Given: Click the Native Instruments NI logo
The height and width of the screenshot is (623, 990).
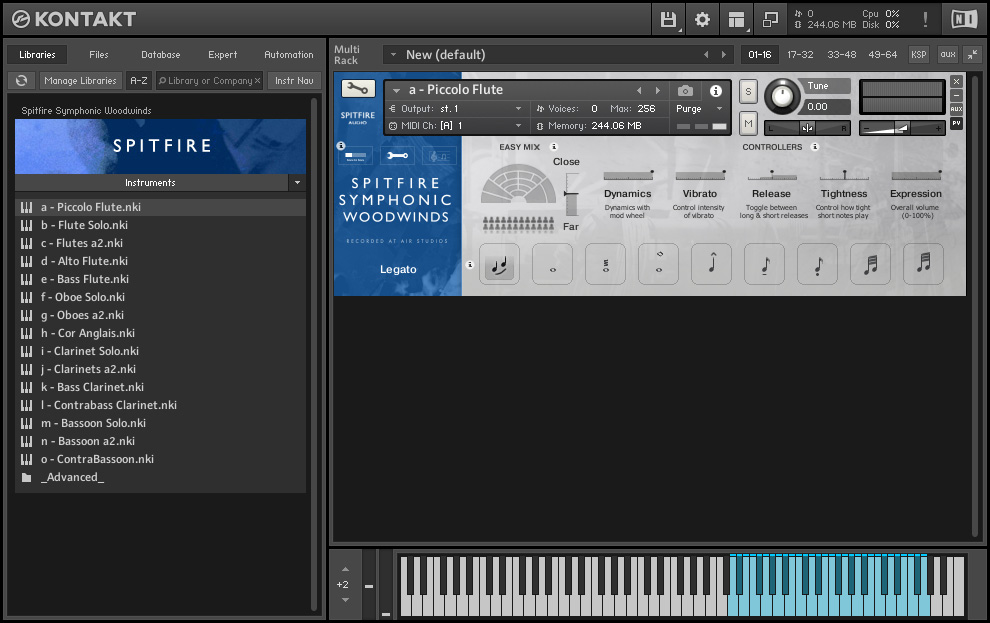Looking at the screenshot, I should pos(964,20).
